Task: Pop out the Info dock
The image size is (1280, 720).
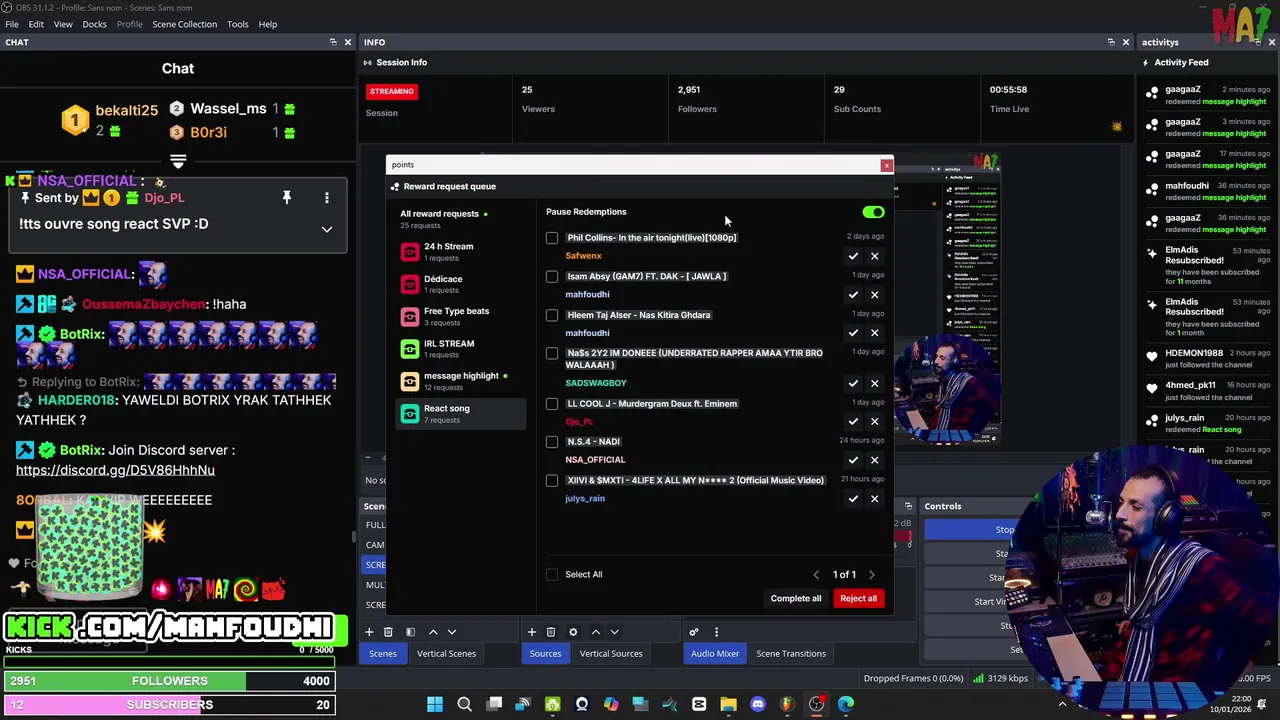Action: point(1111,42)
